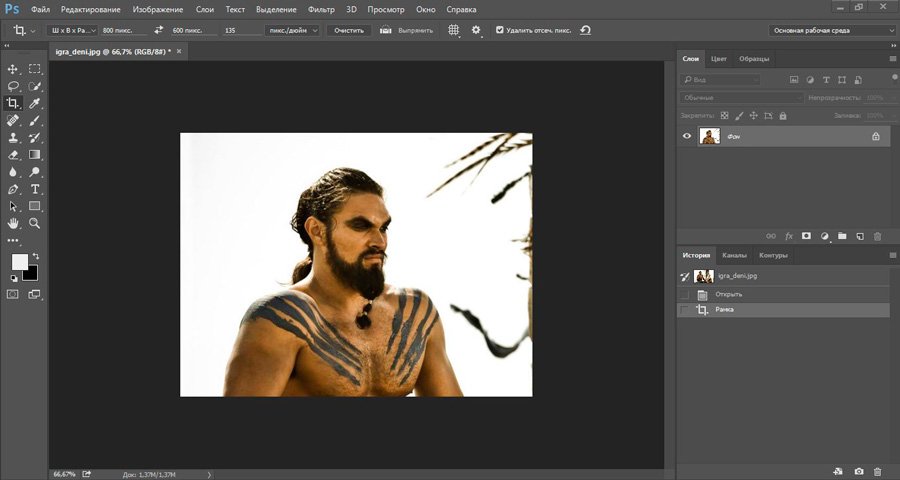Select the Gradient tool

coord(34,154)
